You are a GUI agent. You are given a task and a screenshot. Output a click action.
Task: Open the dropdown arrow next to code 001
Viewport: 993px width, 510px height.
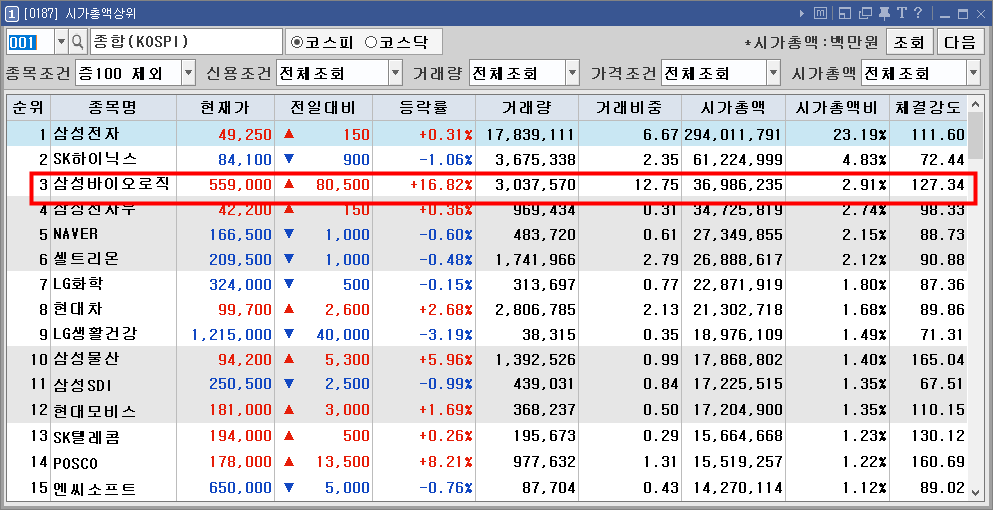[x=61, y=42]
